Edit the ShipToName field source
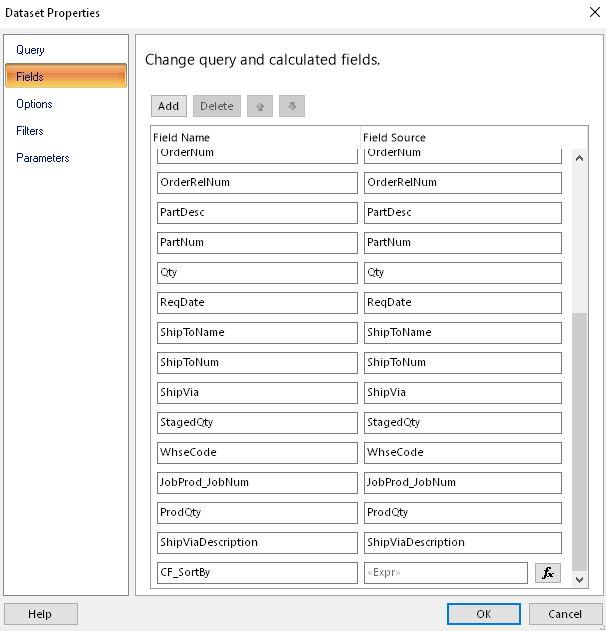The height and width of the screenshot is (631, 606). [x=463, y=333]
